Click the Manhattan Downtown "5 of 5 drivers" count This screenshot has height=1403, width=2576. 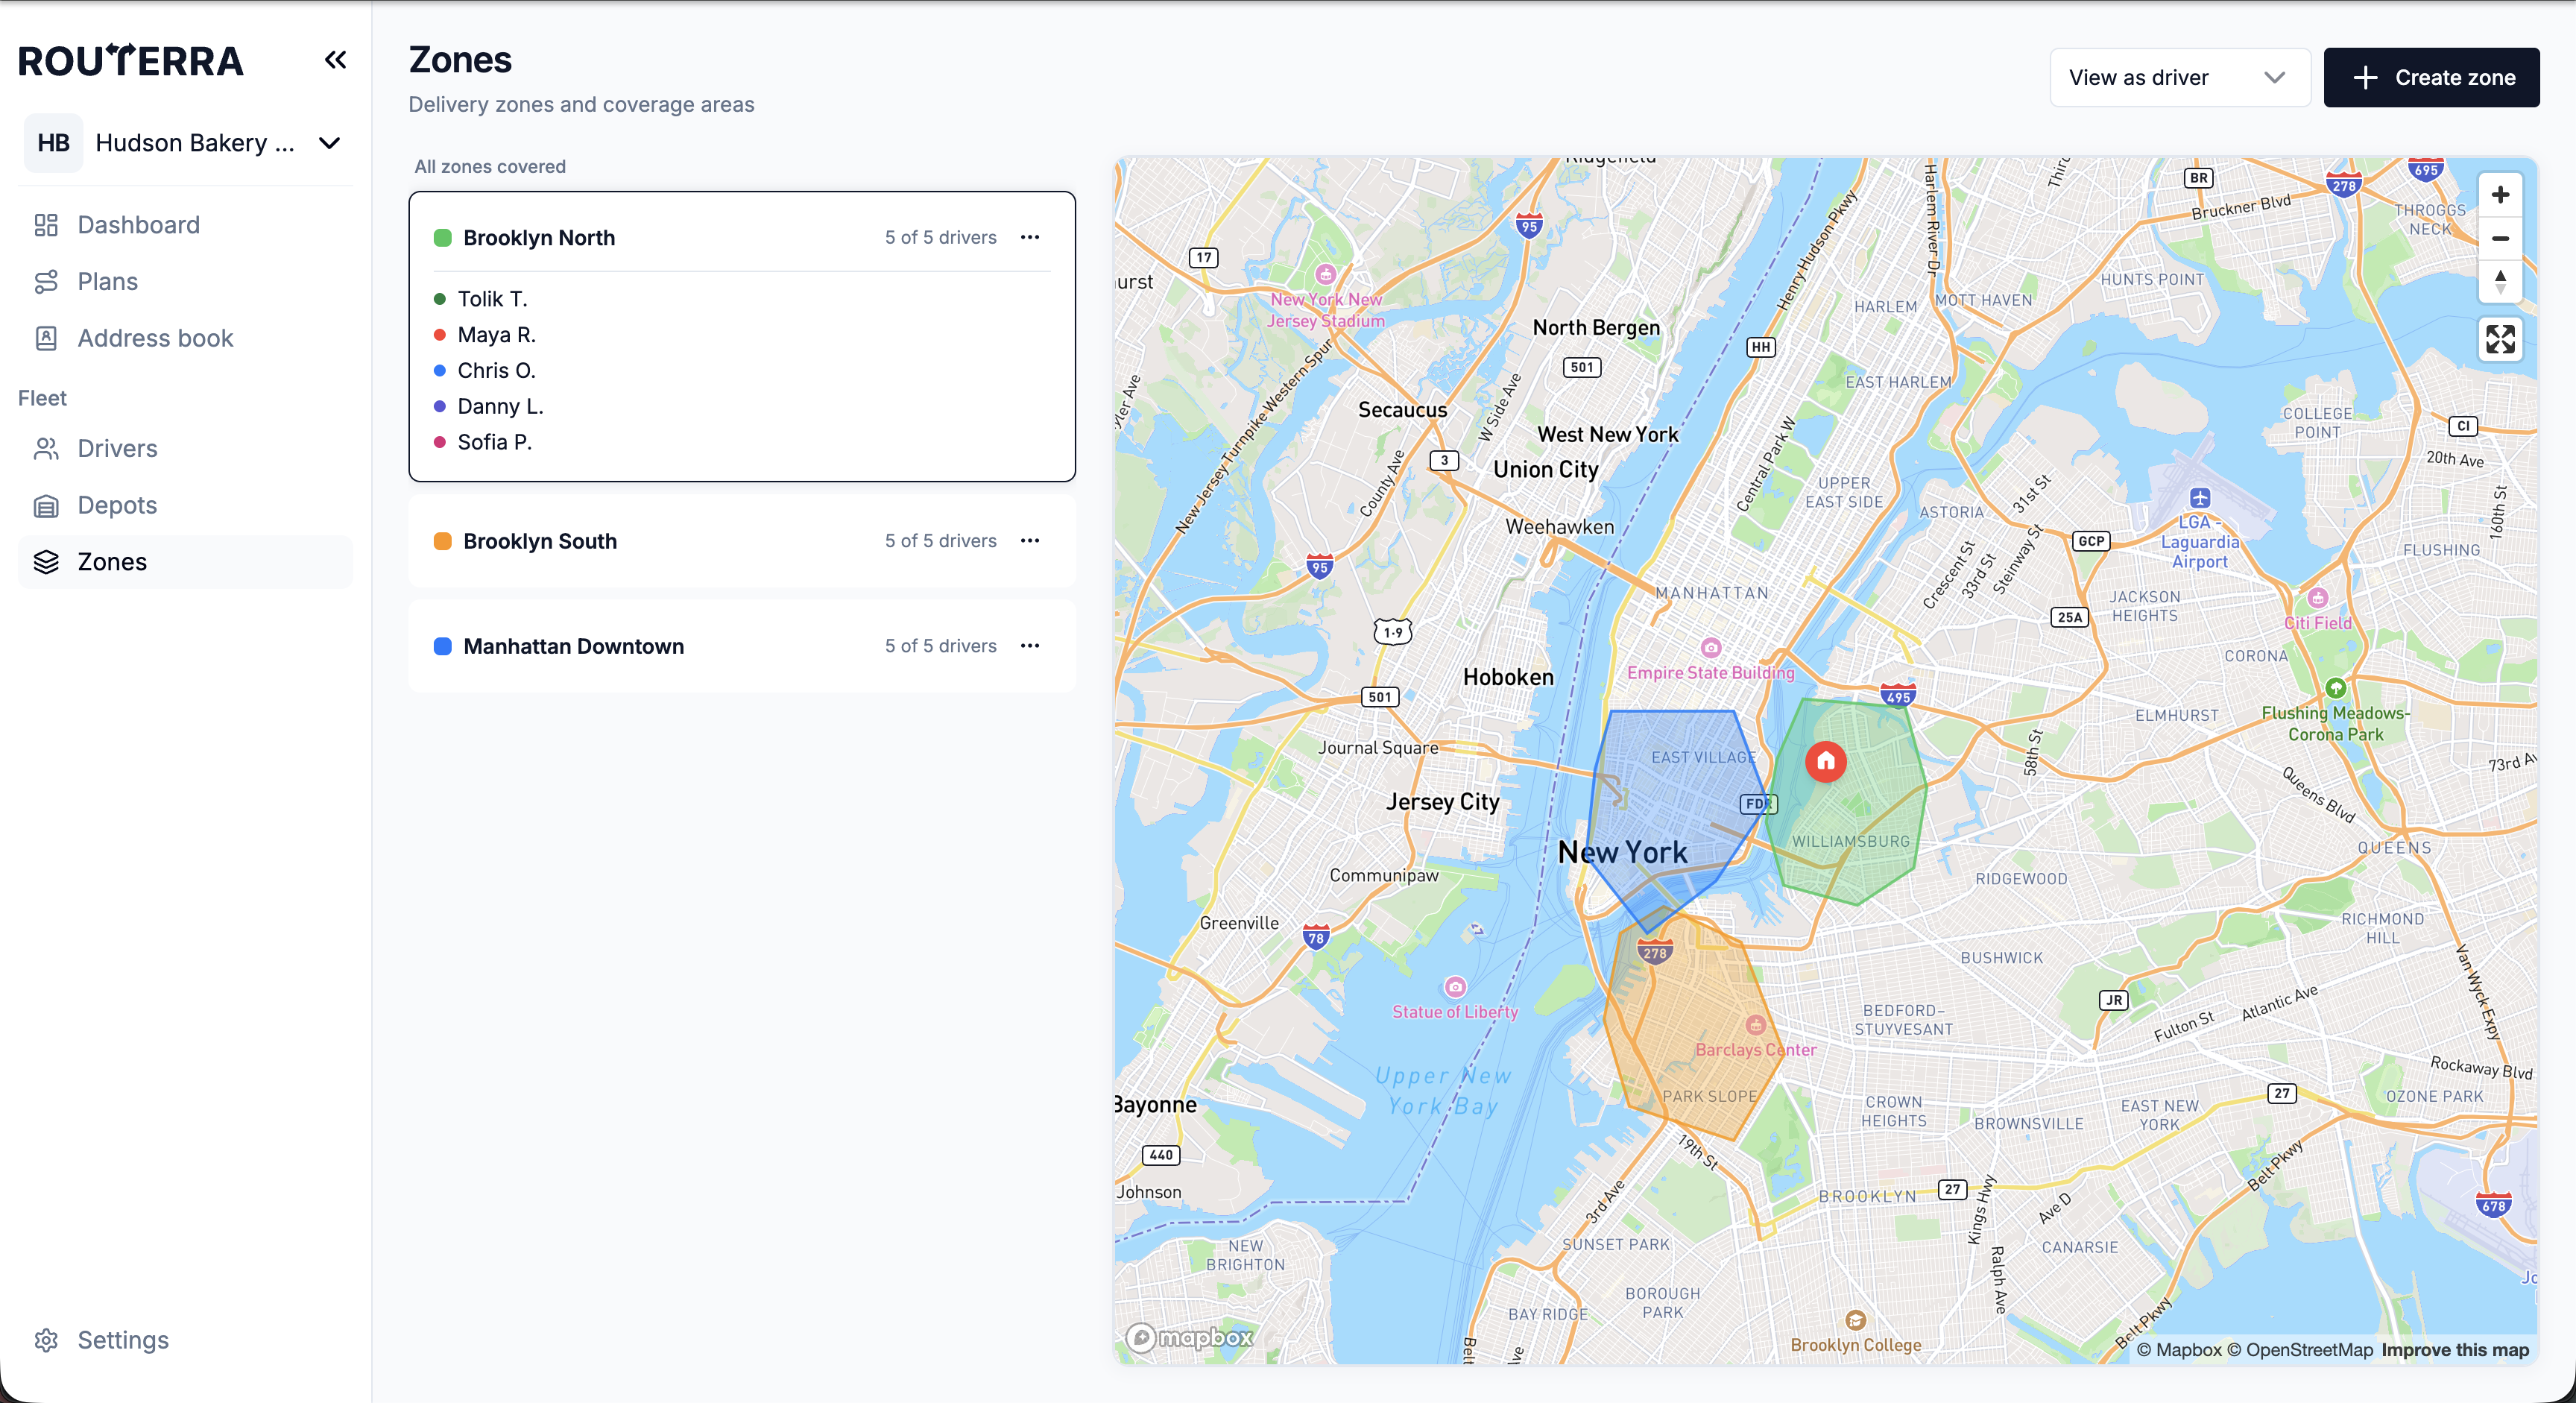click(x=940, y=646)
